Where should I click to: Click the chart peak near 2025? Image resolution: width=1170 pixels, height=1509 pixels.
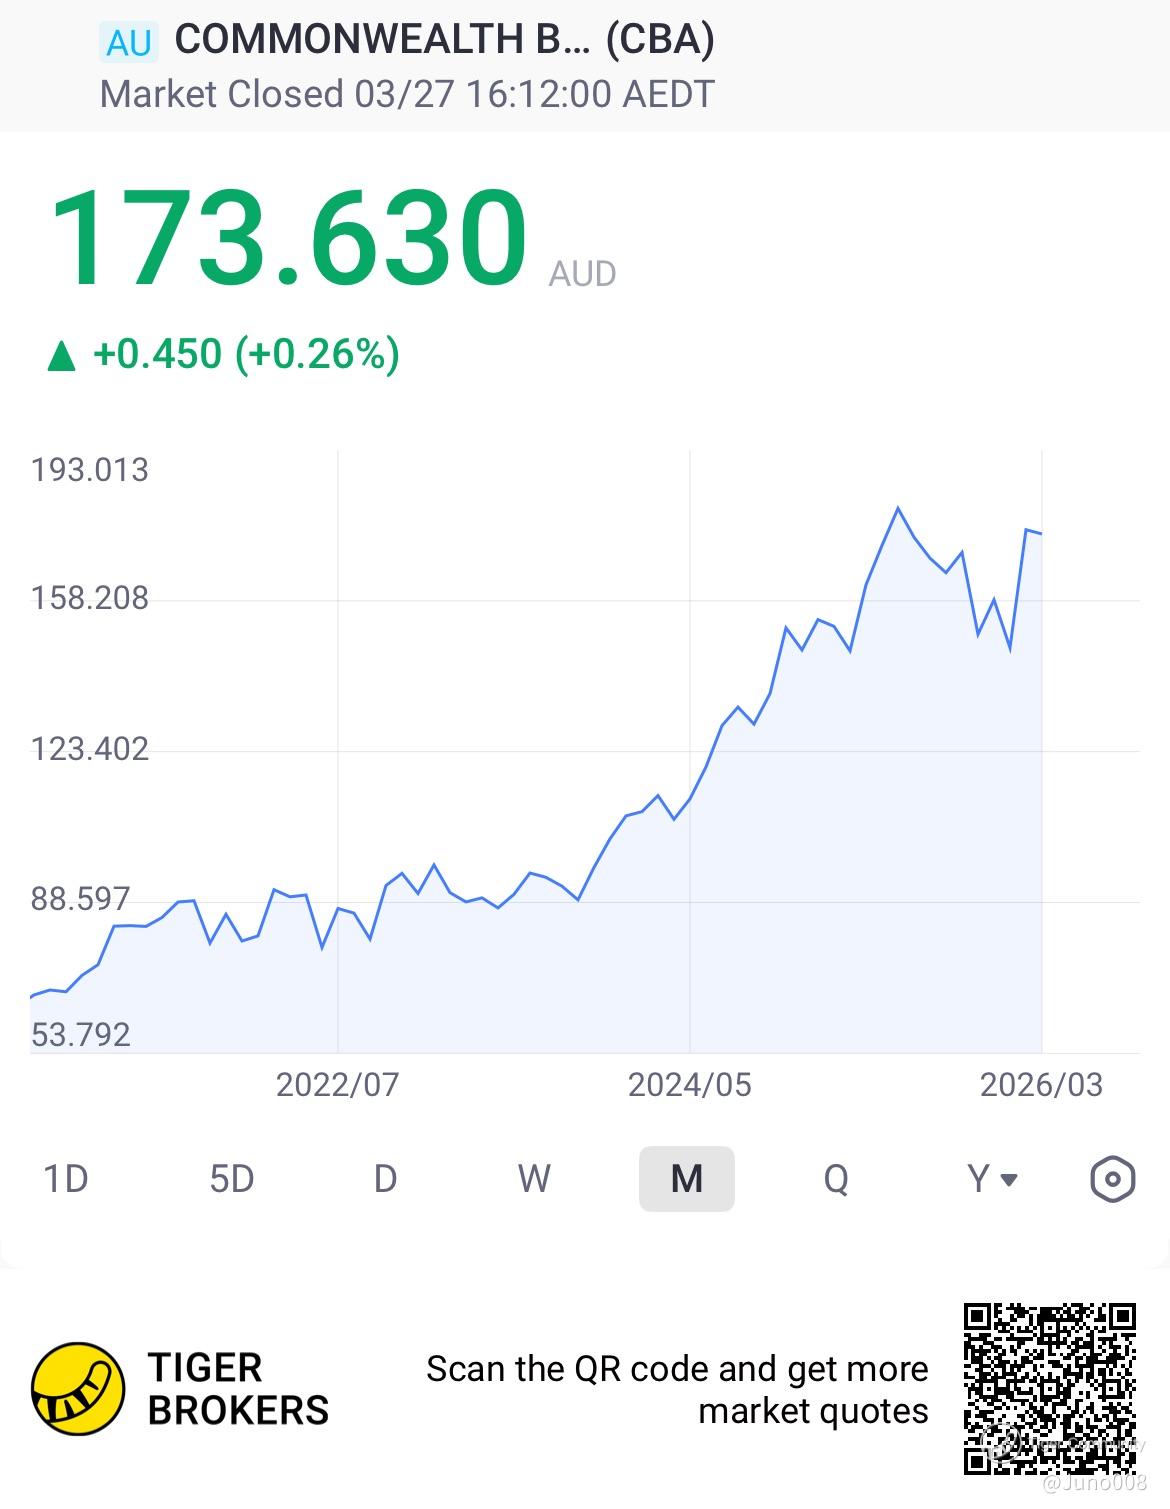click(x=898, y=508)
